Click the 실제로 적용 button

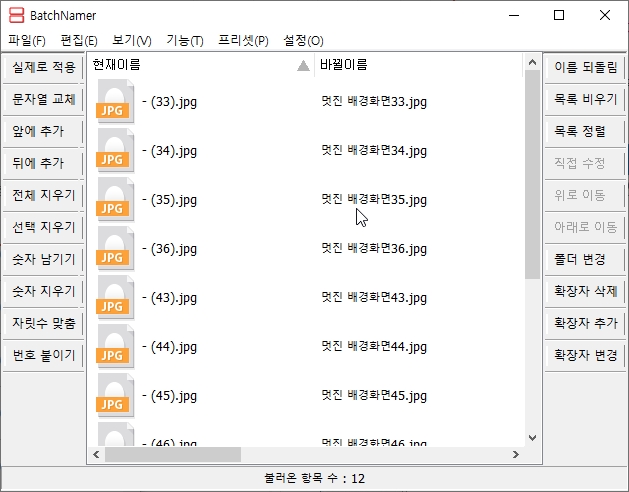click(x=43, y=67)
